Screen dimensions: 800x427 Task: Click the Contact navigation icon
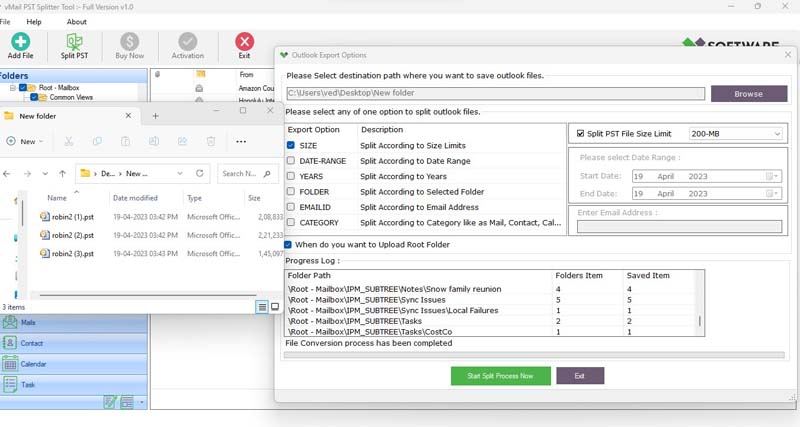(10, 343)
